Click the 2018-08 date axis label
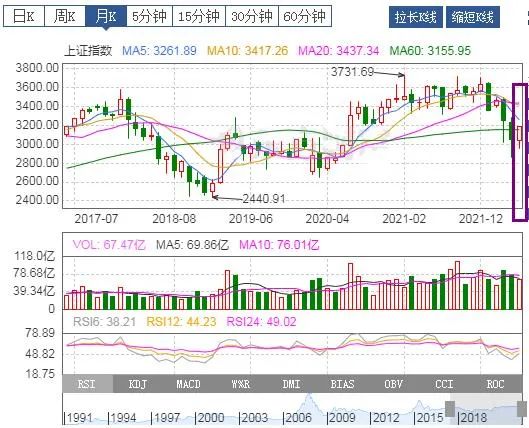Viewport: 529px width, 428px height. (x=174, y=219)
